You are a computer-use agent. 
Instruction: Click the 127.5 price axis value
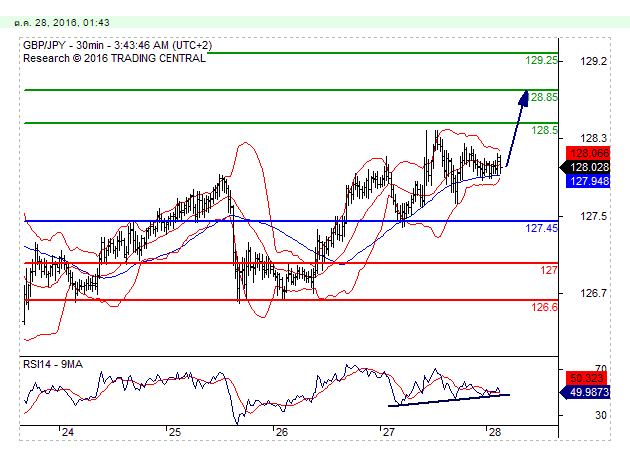click(593, 217)
